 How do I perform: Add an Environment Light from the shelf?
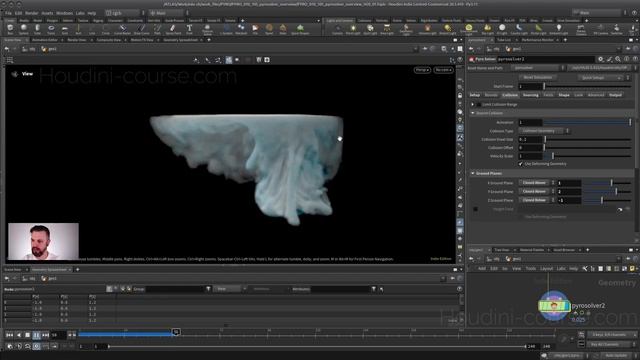tap(469, 29)
